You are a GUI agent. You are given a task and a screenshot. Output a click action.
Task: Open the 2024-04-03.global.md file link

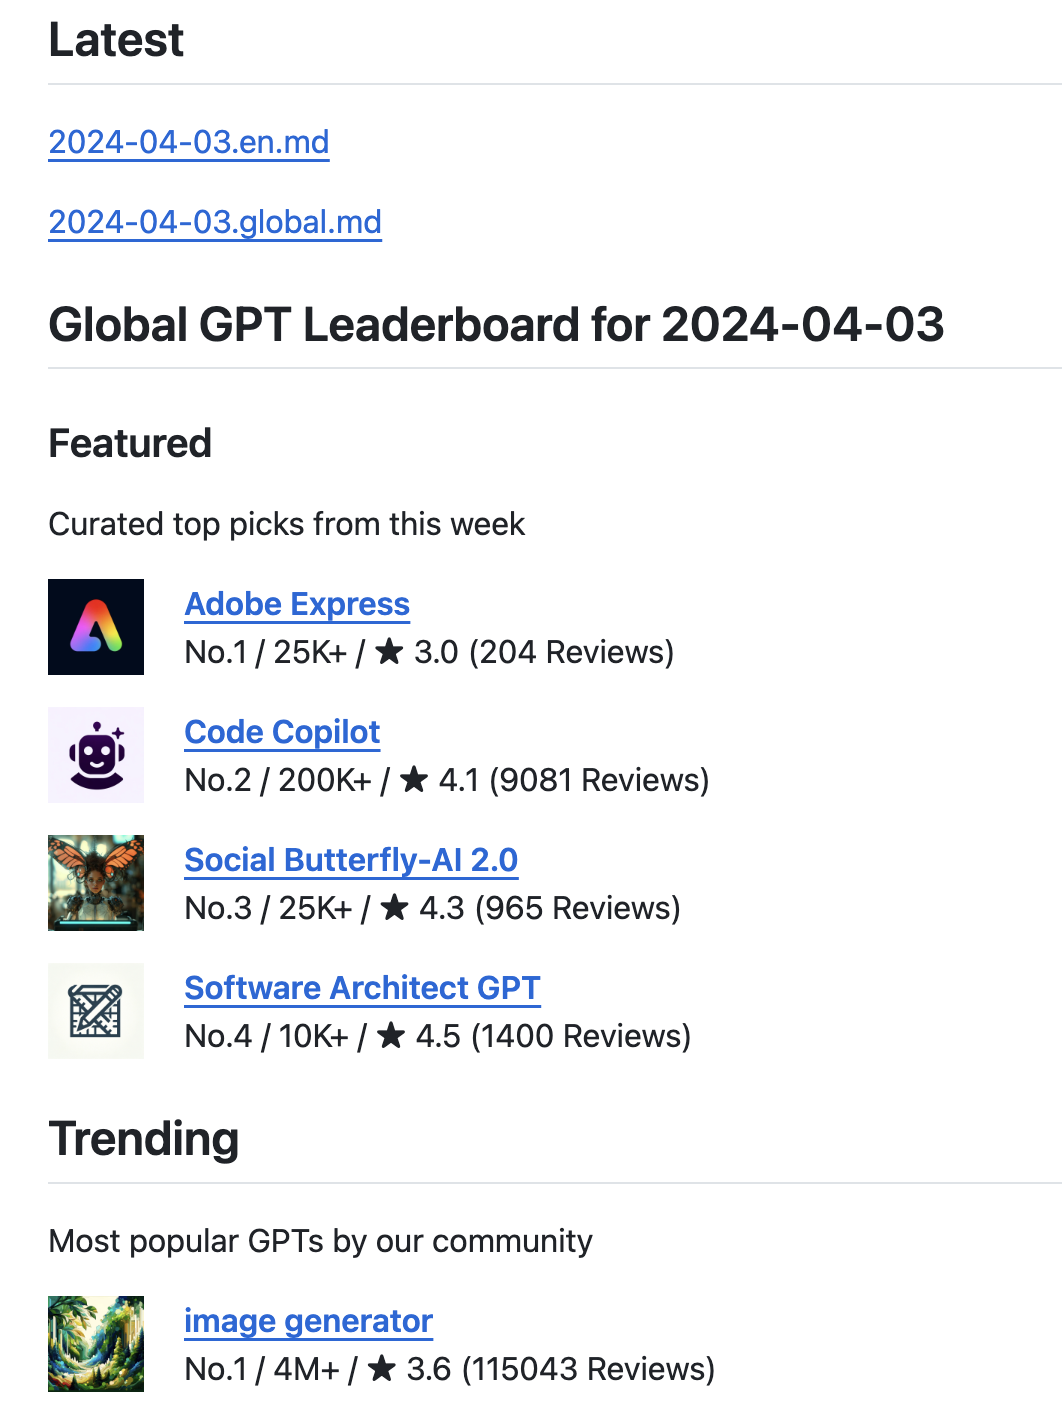pos(215,222)
